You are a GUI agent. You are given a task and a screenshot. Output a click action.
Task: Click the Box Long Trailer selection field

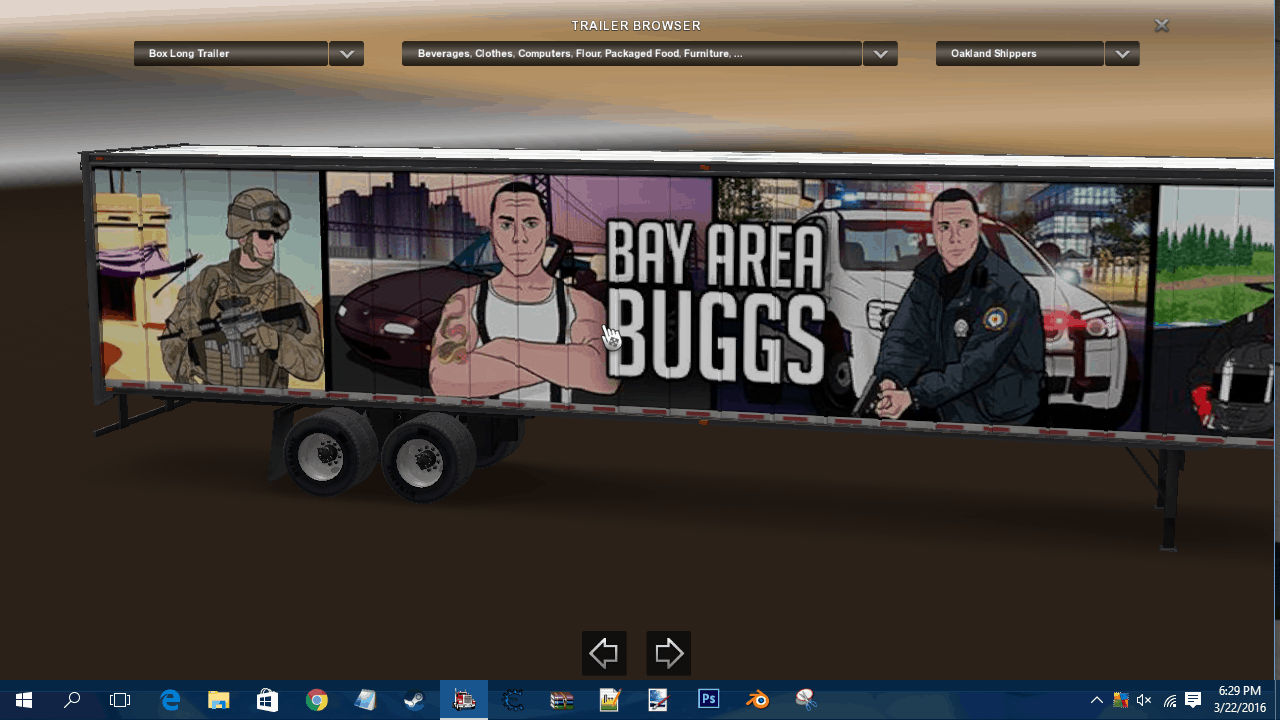pyautogui.click(x=231, y=54)
